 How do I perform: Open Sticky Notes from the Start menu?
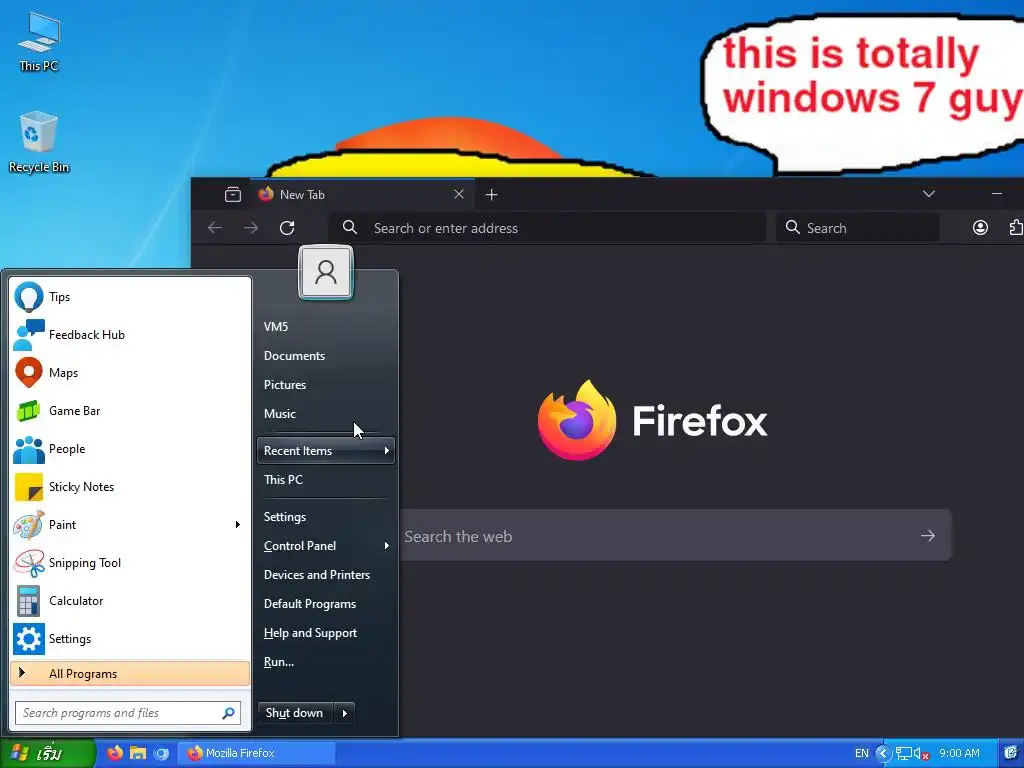click(x=130, y=487)
